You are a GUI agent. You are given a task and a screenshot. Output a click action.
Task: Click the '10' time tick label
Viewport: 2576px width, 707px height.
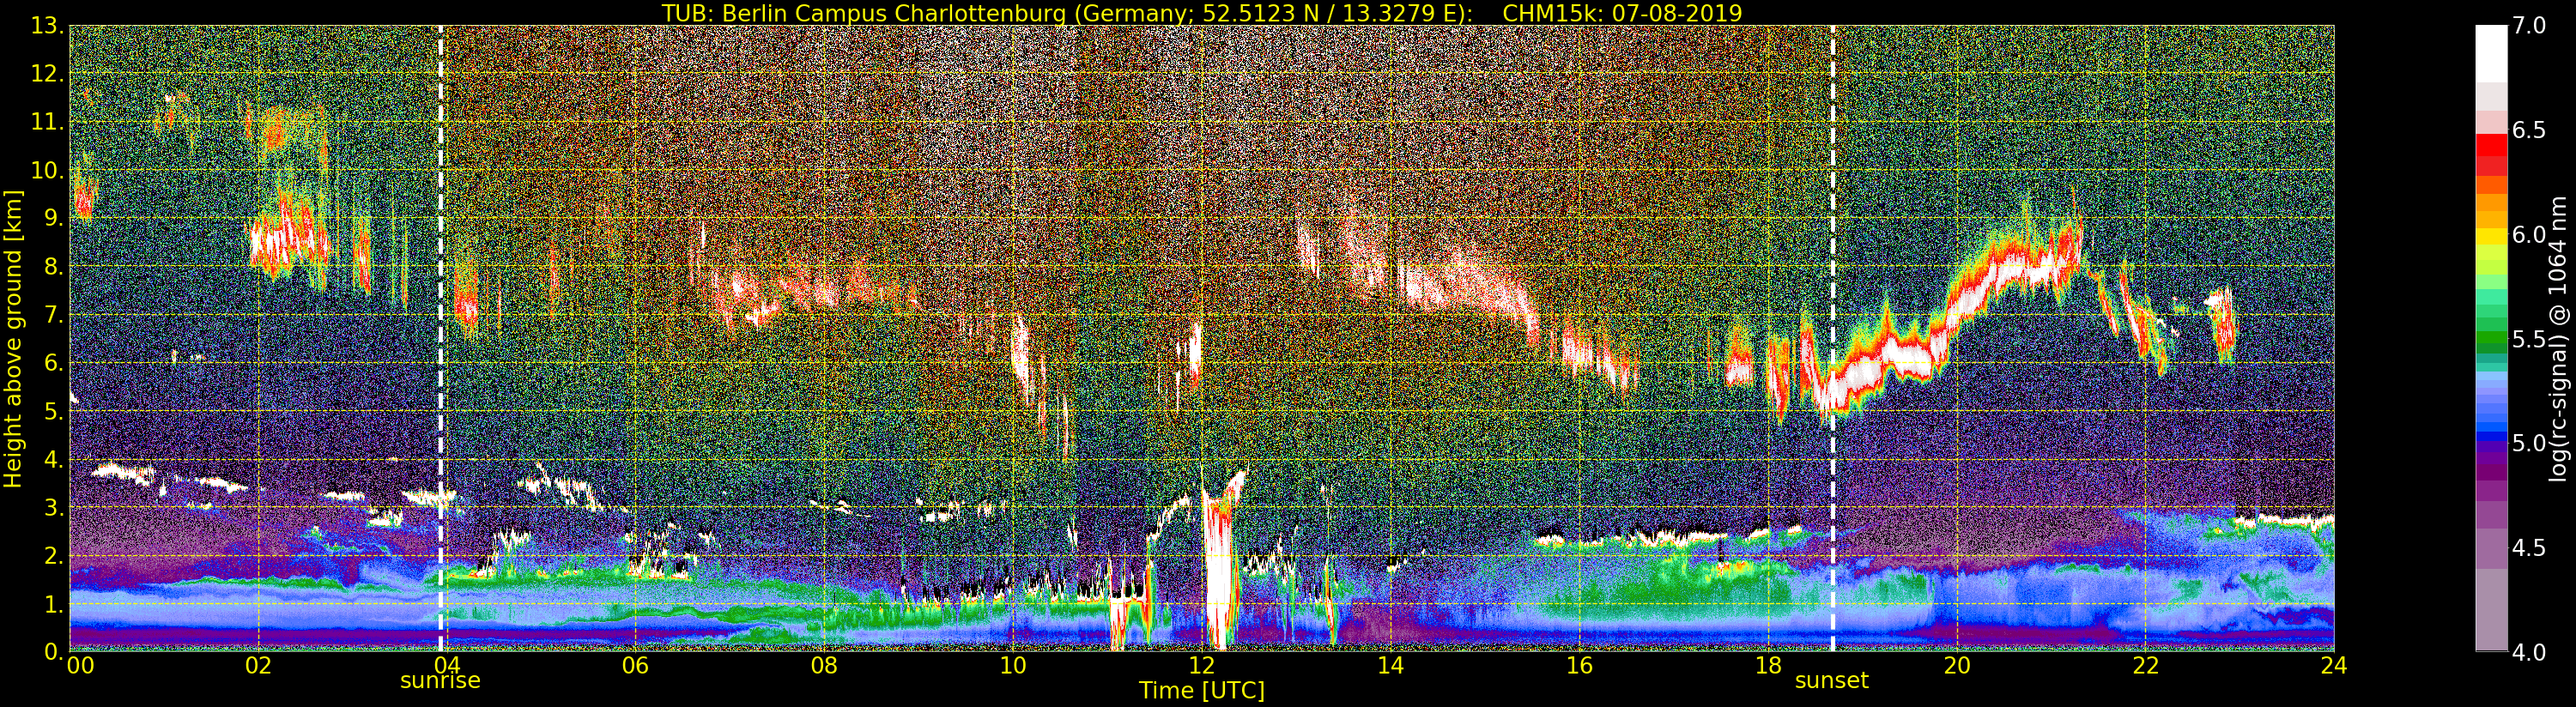coord(1012,665)
